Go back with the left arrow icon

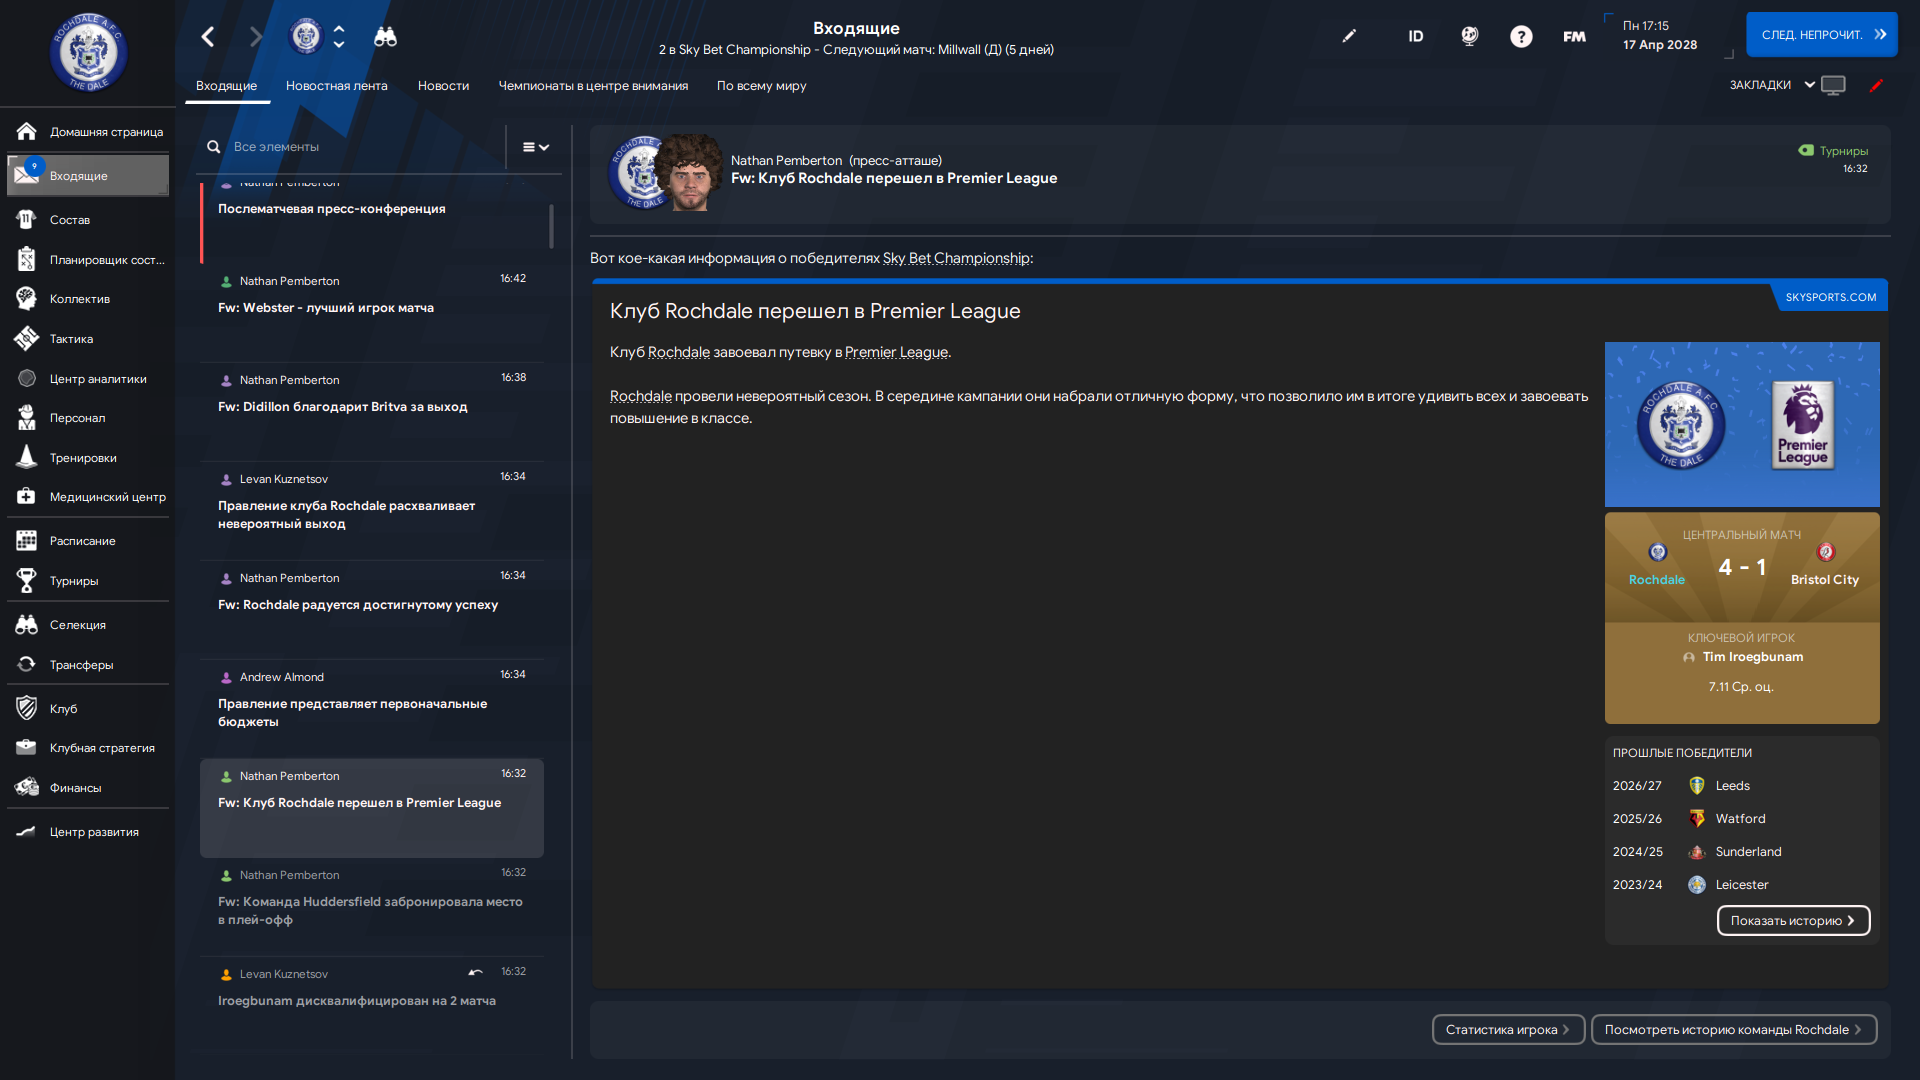click(x=208, y=37)
